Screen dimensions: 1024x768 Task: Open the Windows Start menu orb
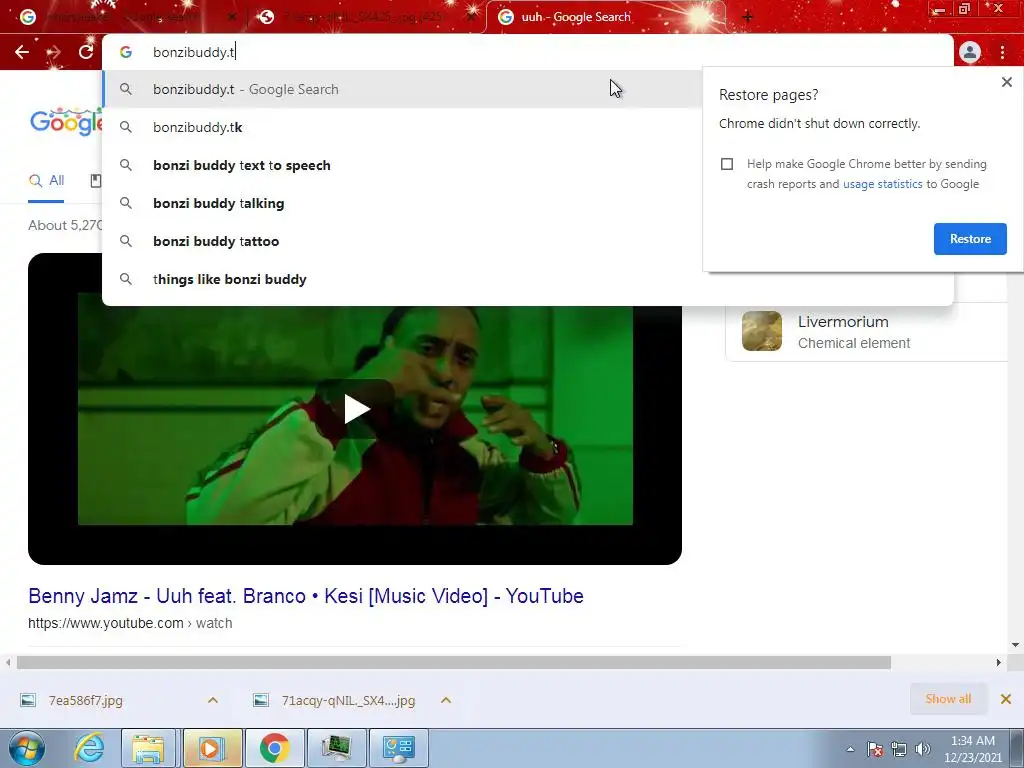(x=27, y=748)
